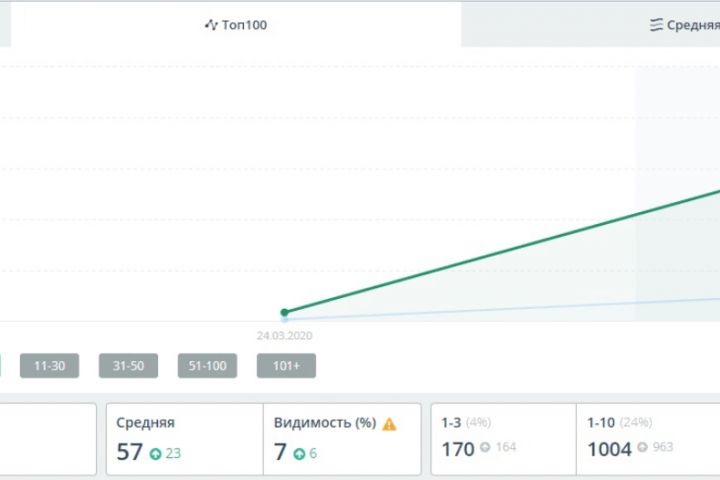
Task: Toggle the 31-50 position range filter
Action: 128,366
